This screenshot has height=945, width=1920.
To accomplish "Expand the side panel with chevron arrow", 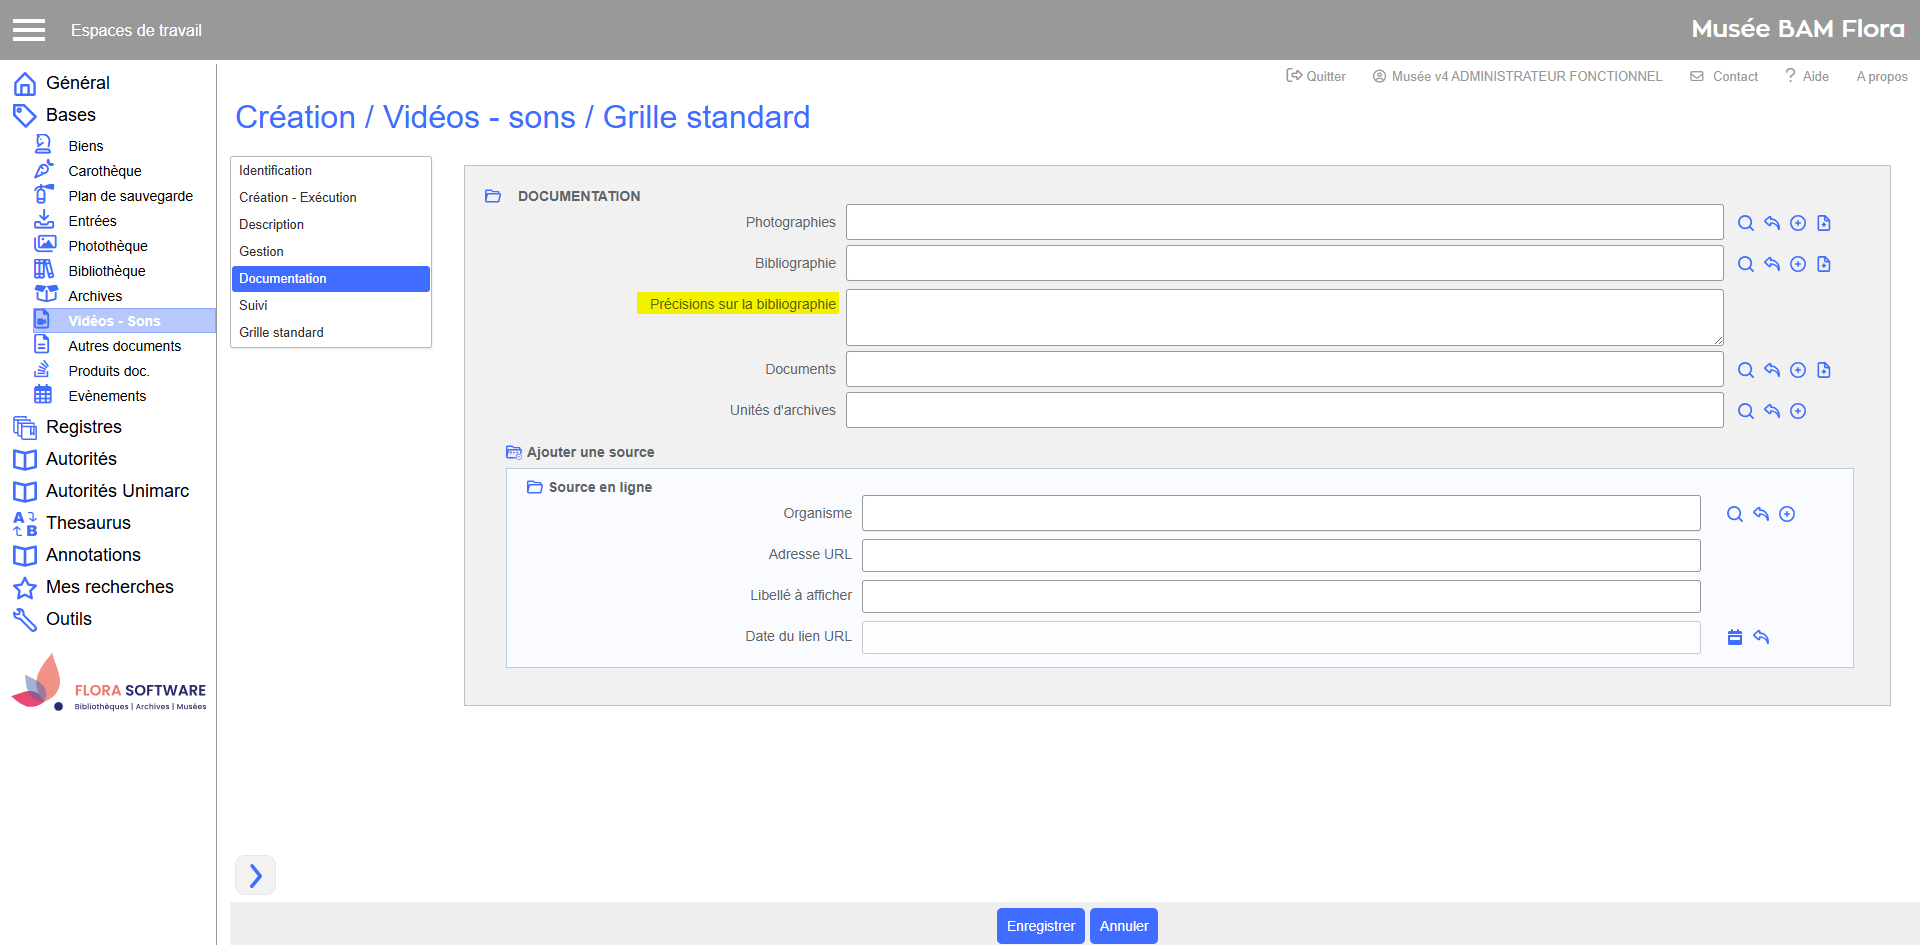I will click(x=255, y=875).
